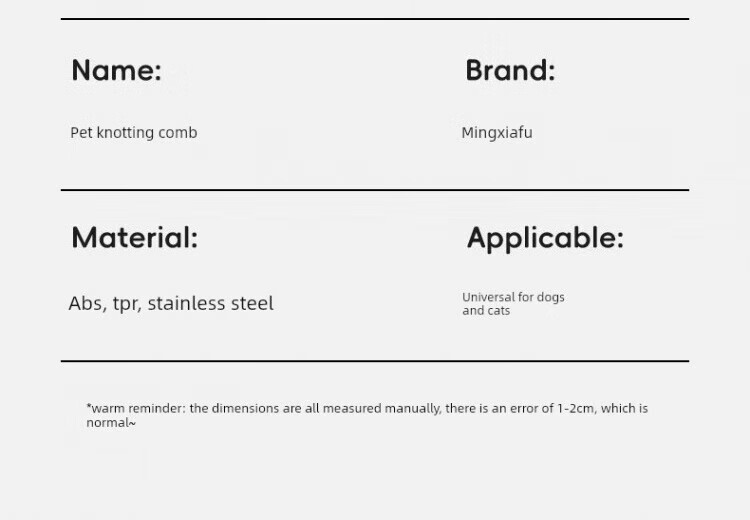
Task: Click the "Applicable:" heading
Action: click(x=545, y=238)
